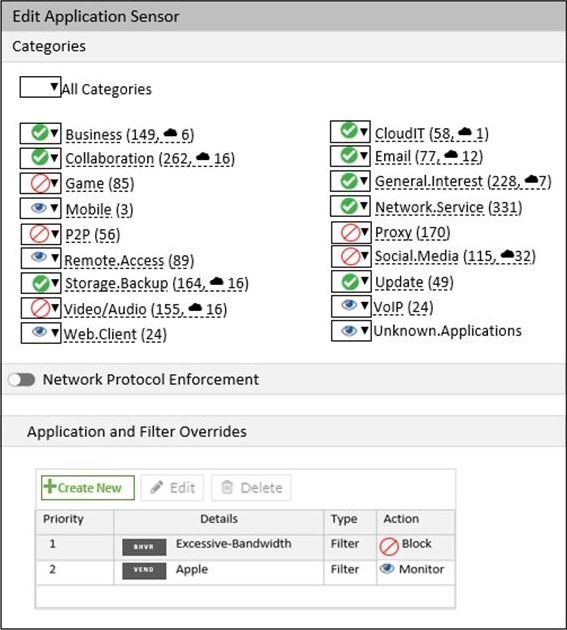Select the Apple filter override row
Image resolution: width=567 pixels, height=630 pixels.
[x=245, y=572]
